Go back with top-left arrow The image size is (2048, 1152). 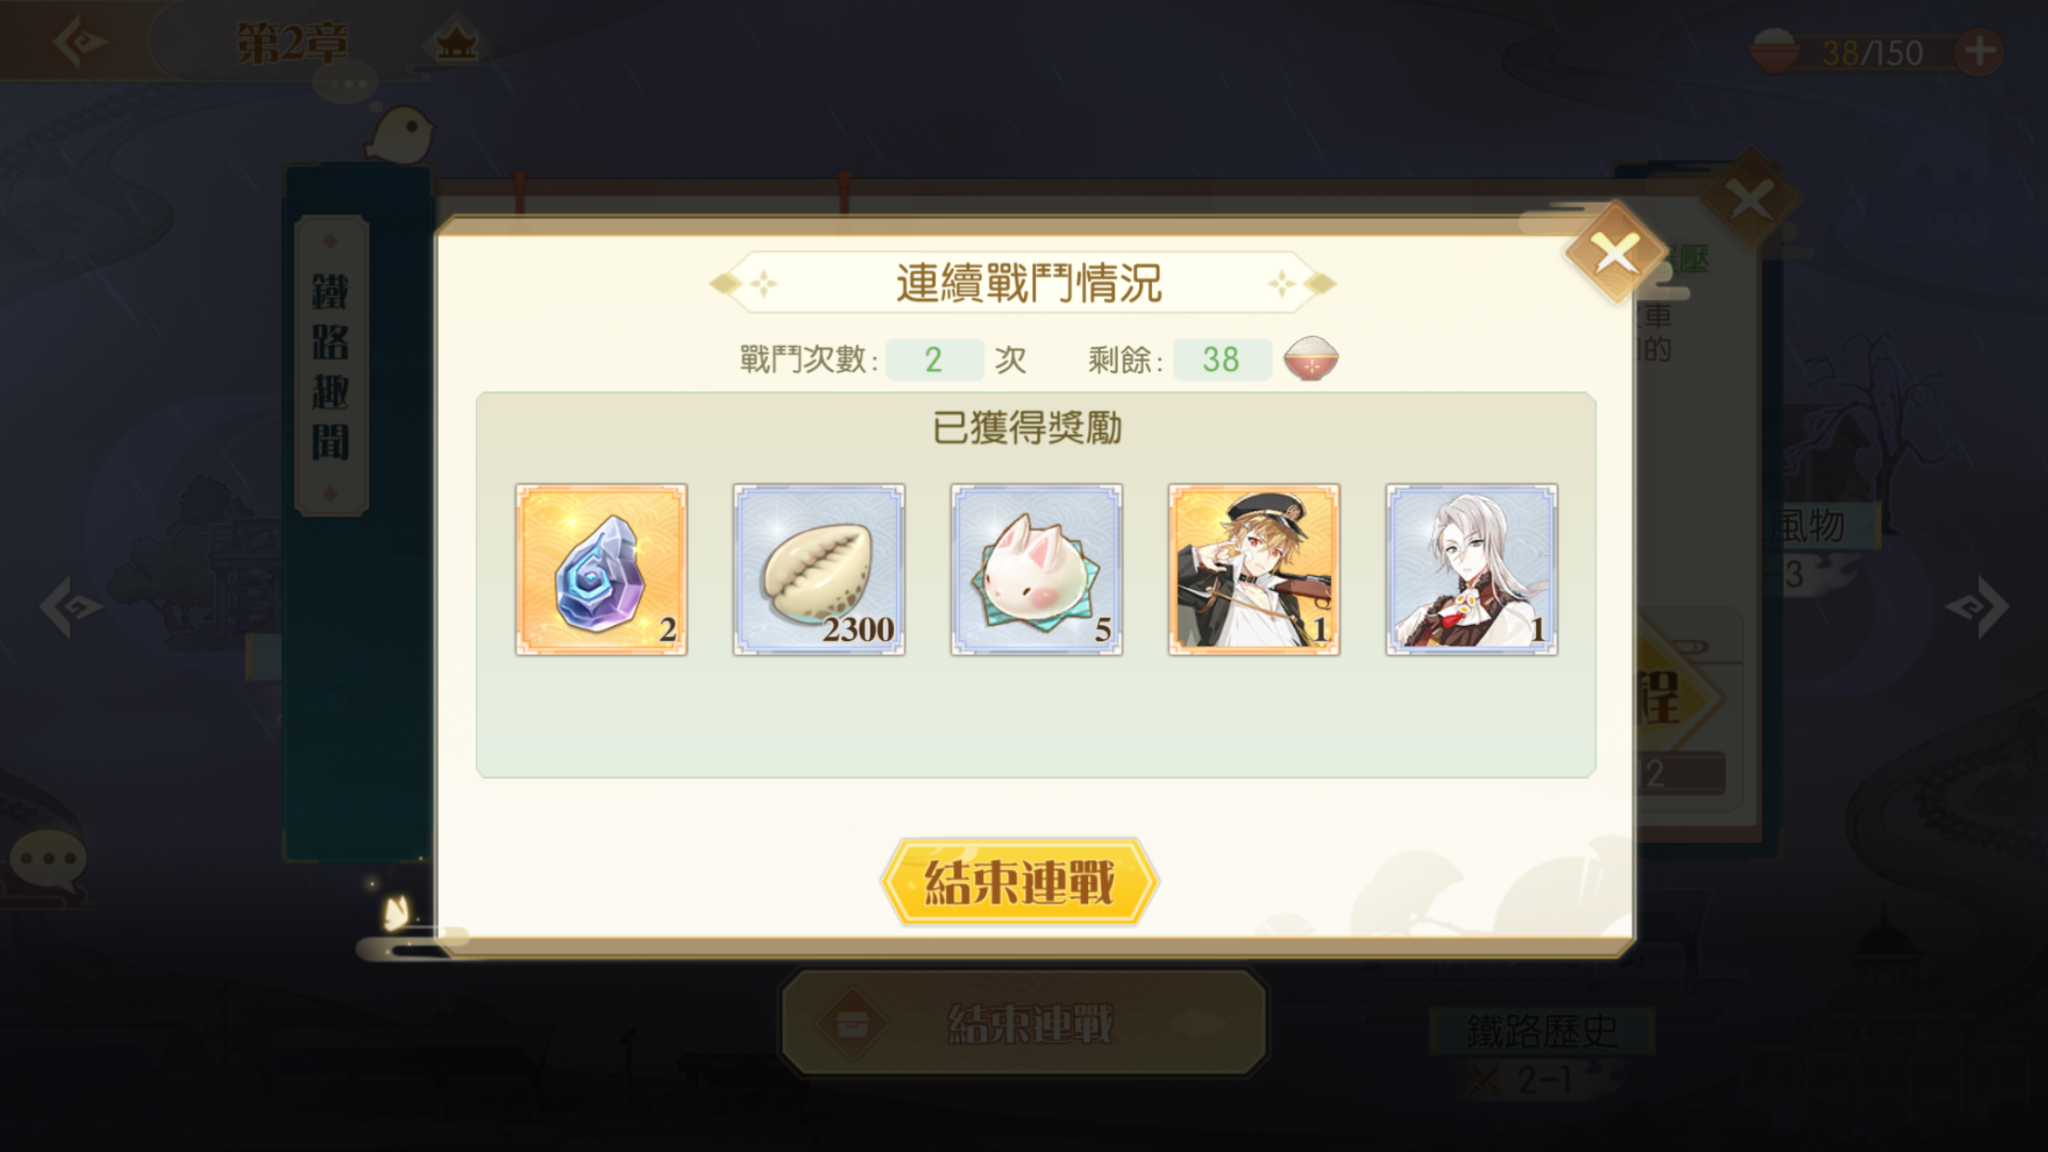[80, 43]
